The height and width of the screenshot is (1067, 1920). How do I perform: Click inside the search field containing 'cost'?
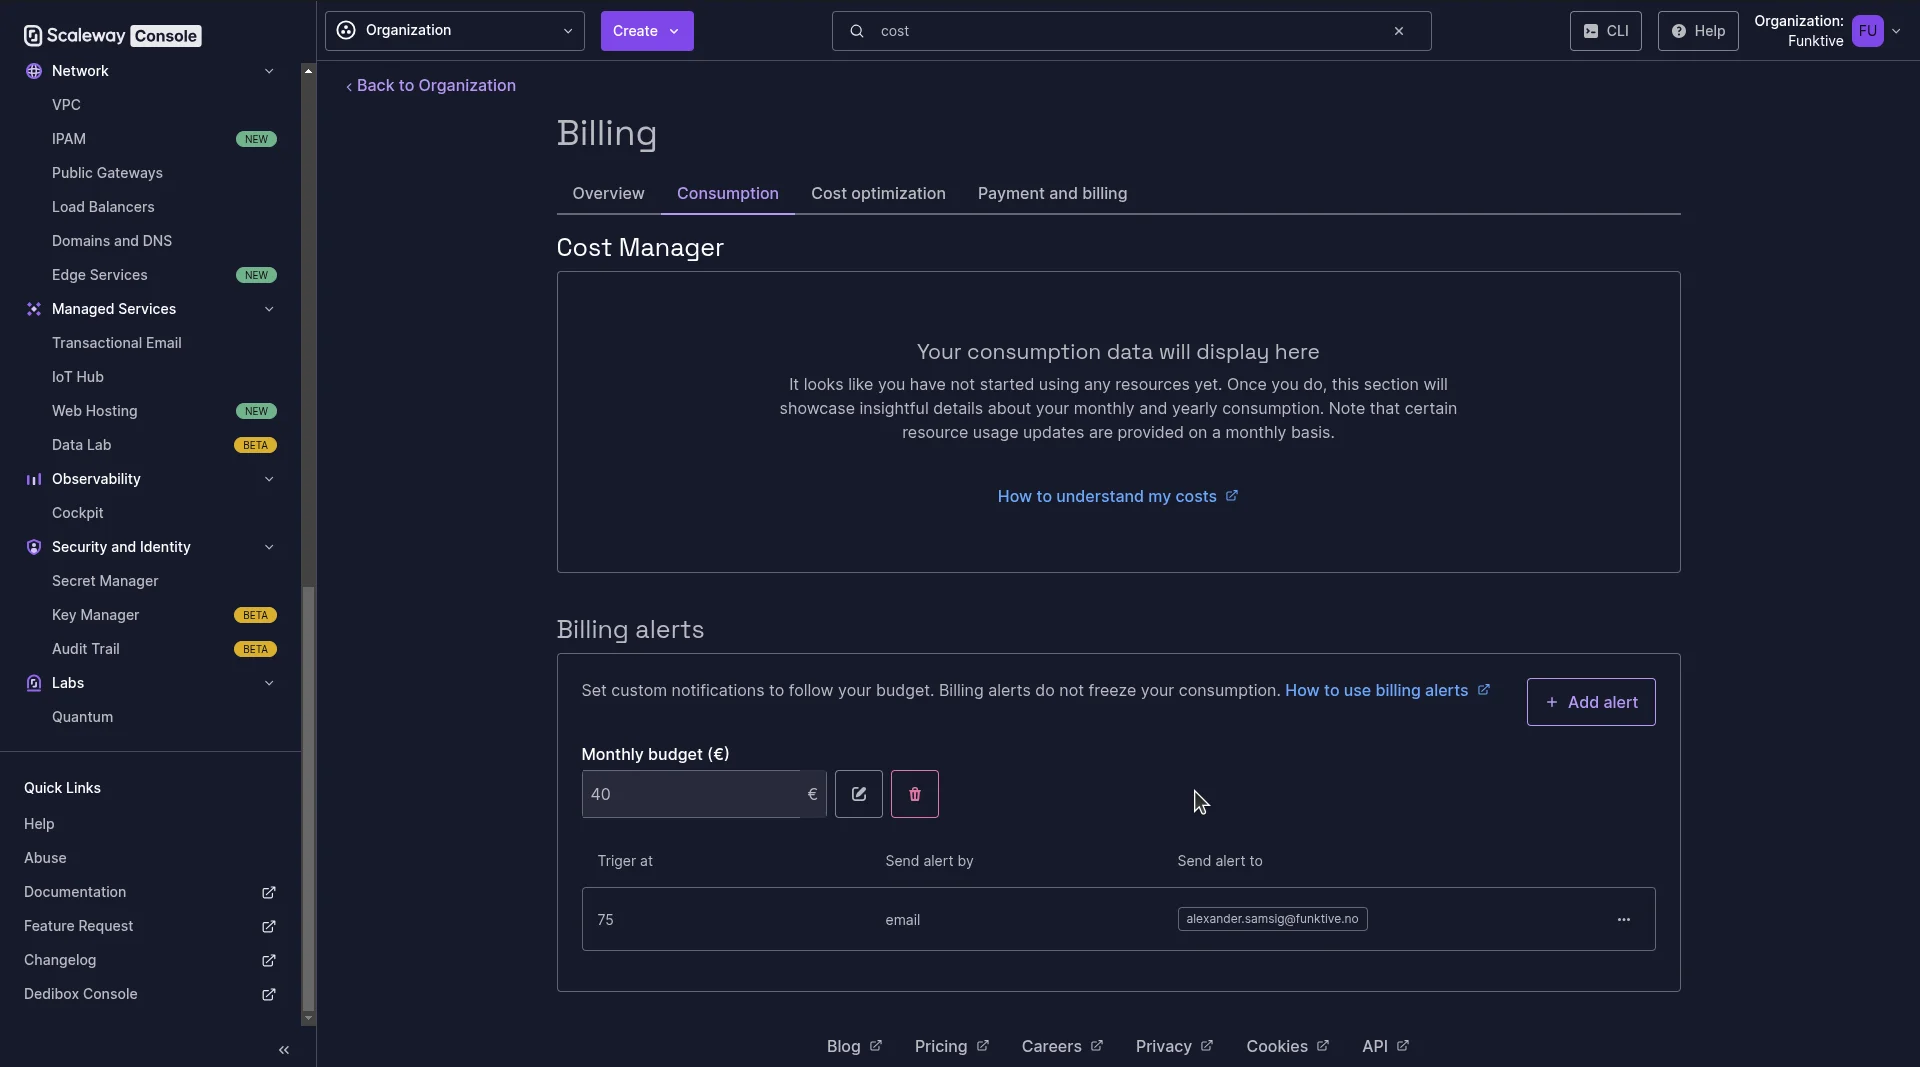click(1131, 31)
